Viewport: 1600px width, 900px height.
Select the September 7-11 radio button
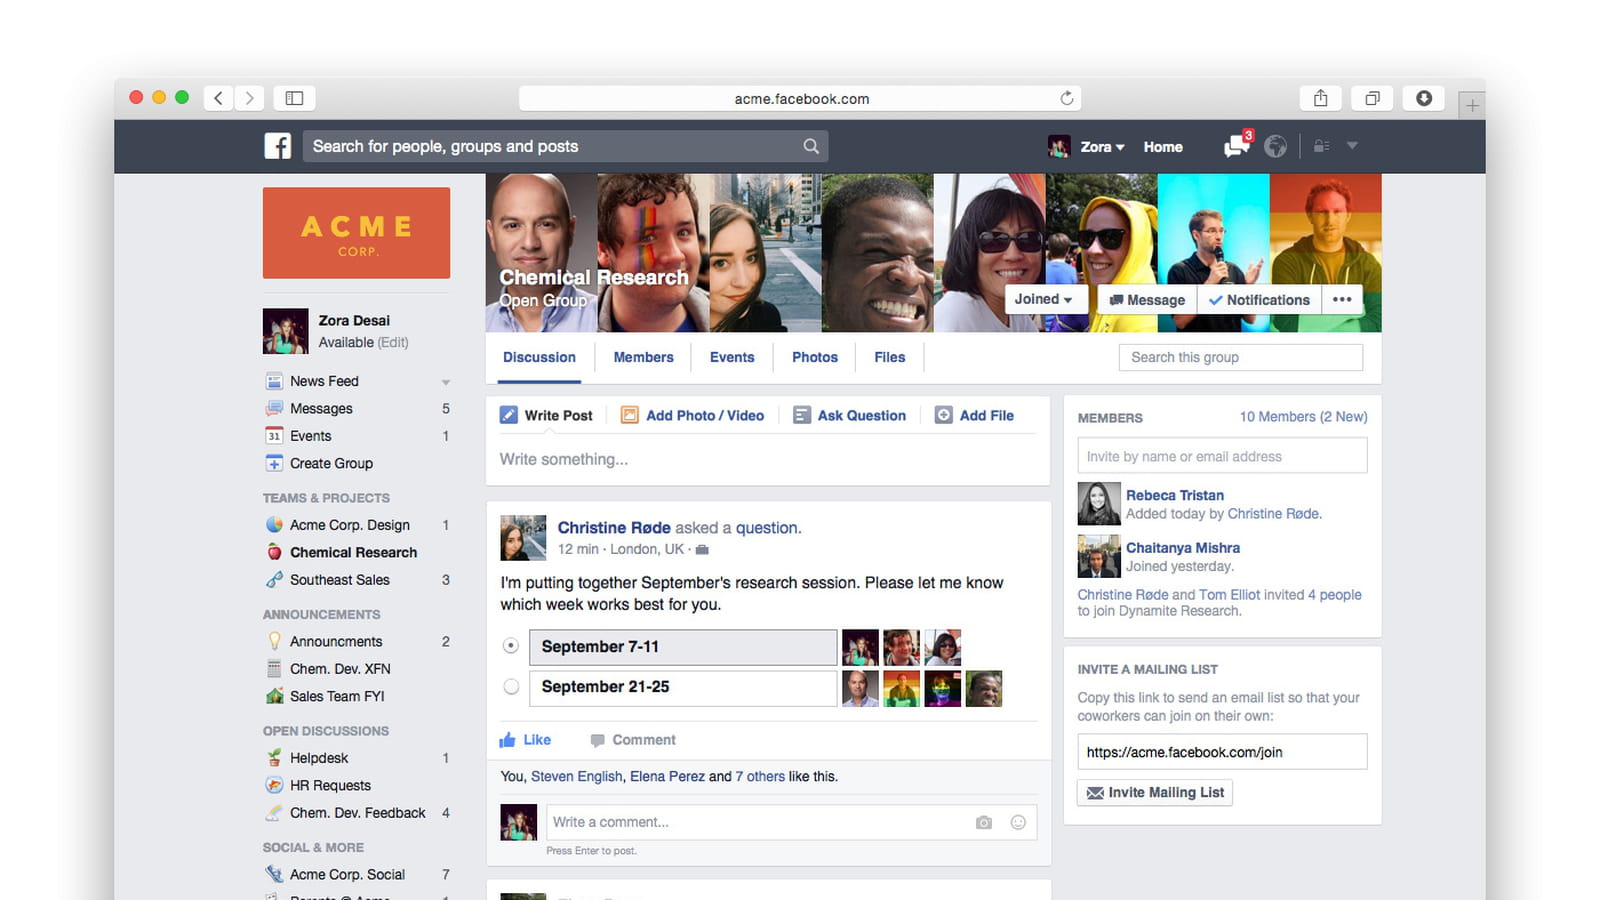(511, 646)
